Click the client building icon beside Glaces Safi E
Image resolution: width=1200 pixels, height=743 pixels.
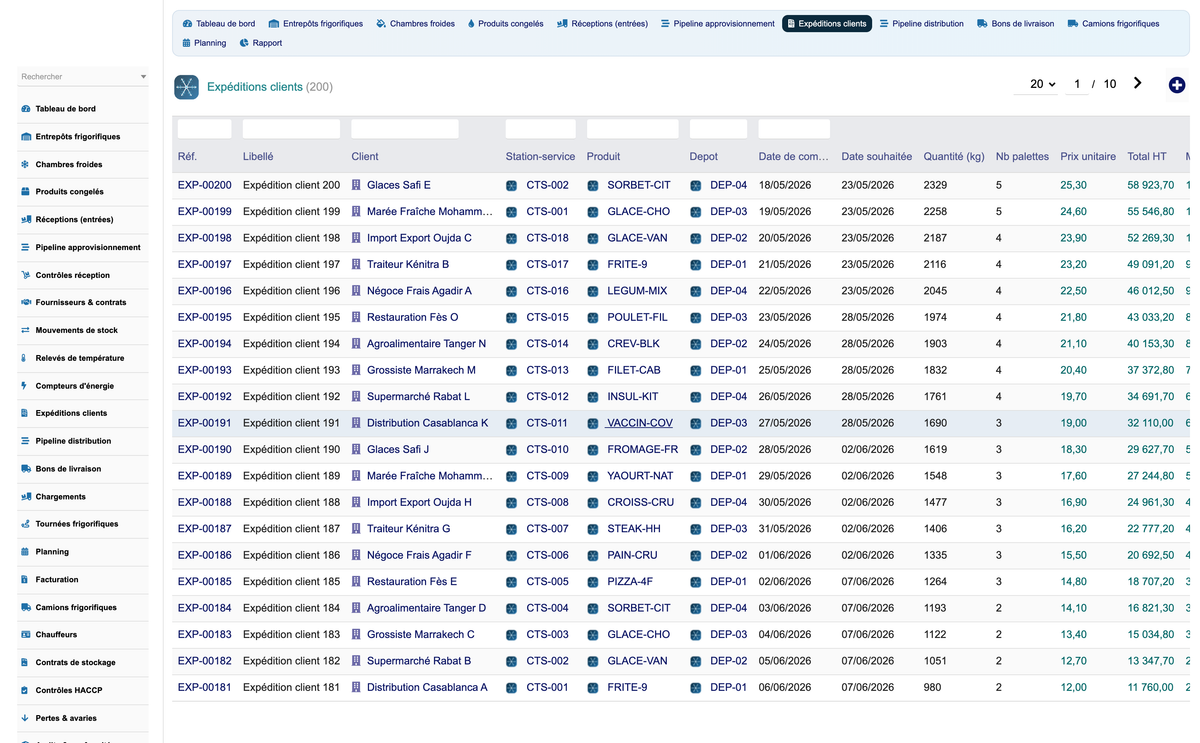[x=356, y=185]
